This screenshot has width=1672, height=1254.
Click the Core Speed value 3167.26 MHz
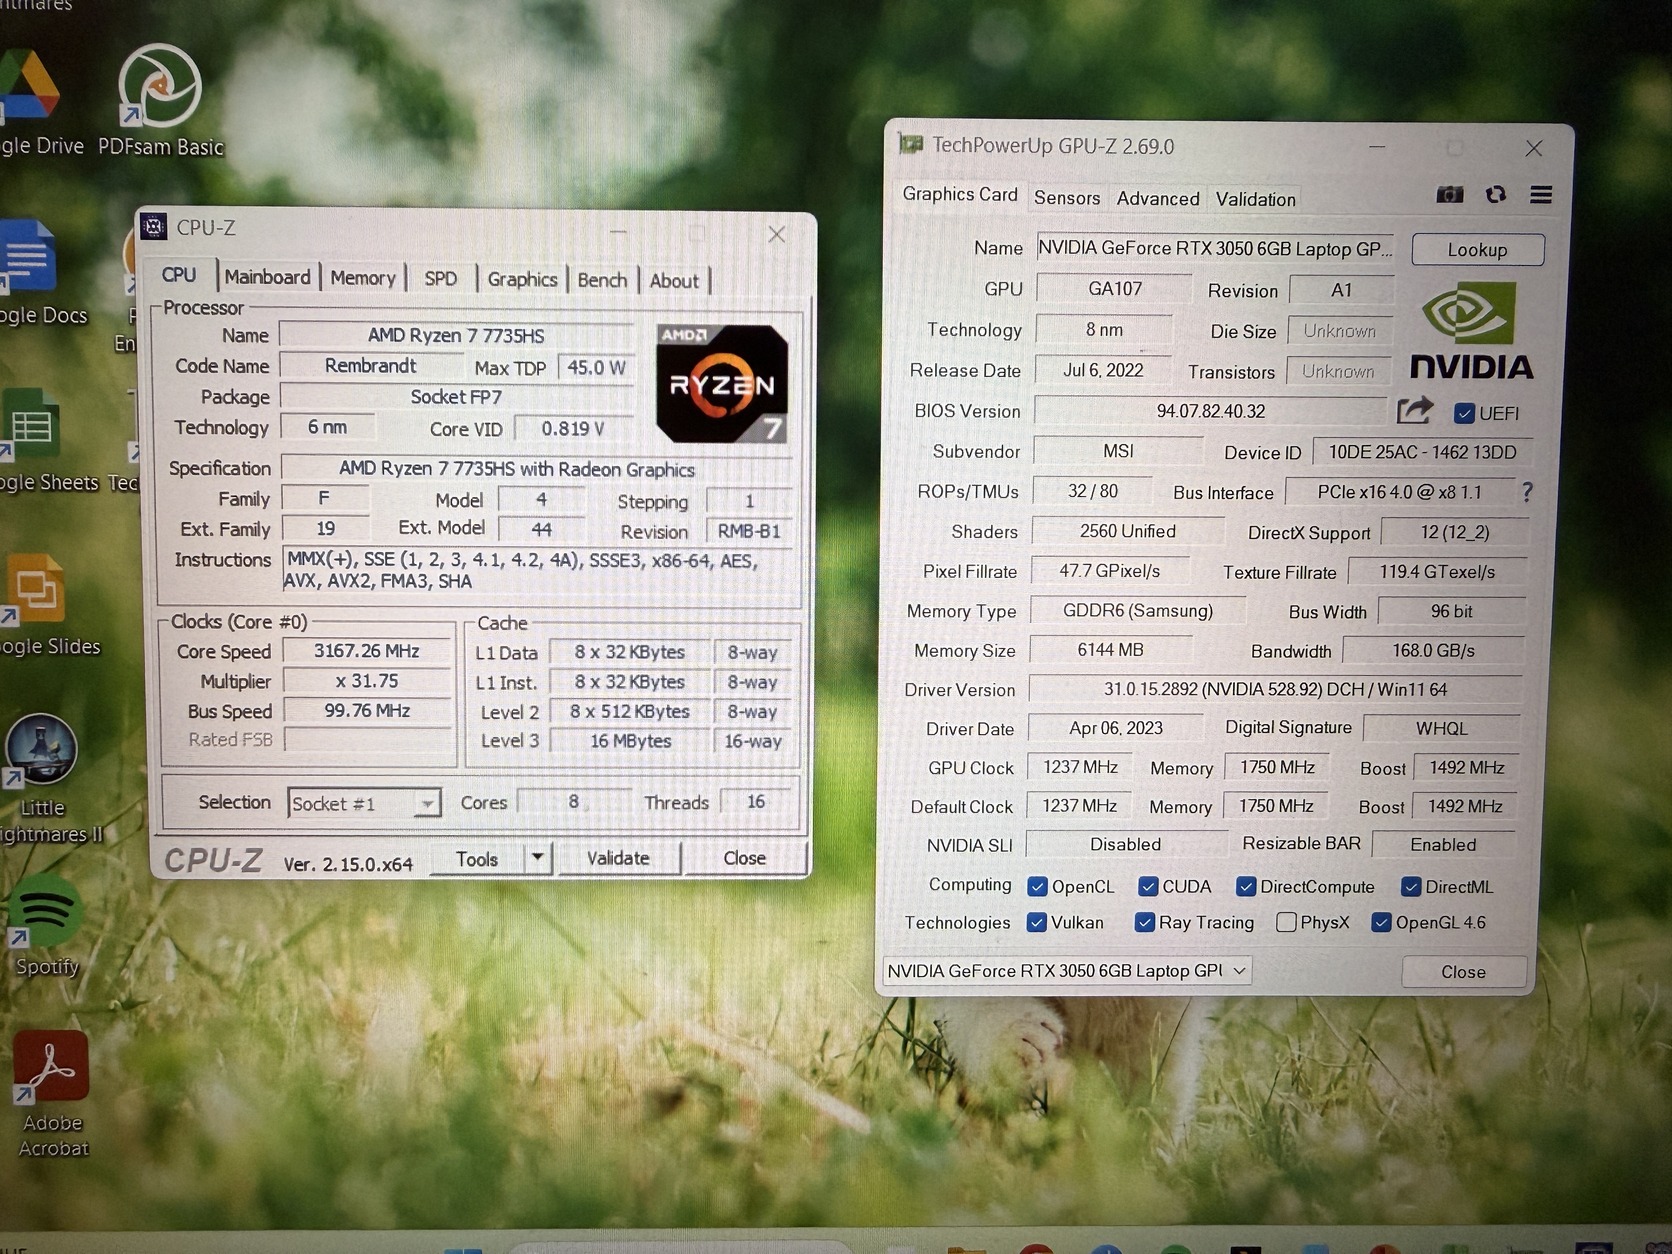(x=366, y=651)
